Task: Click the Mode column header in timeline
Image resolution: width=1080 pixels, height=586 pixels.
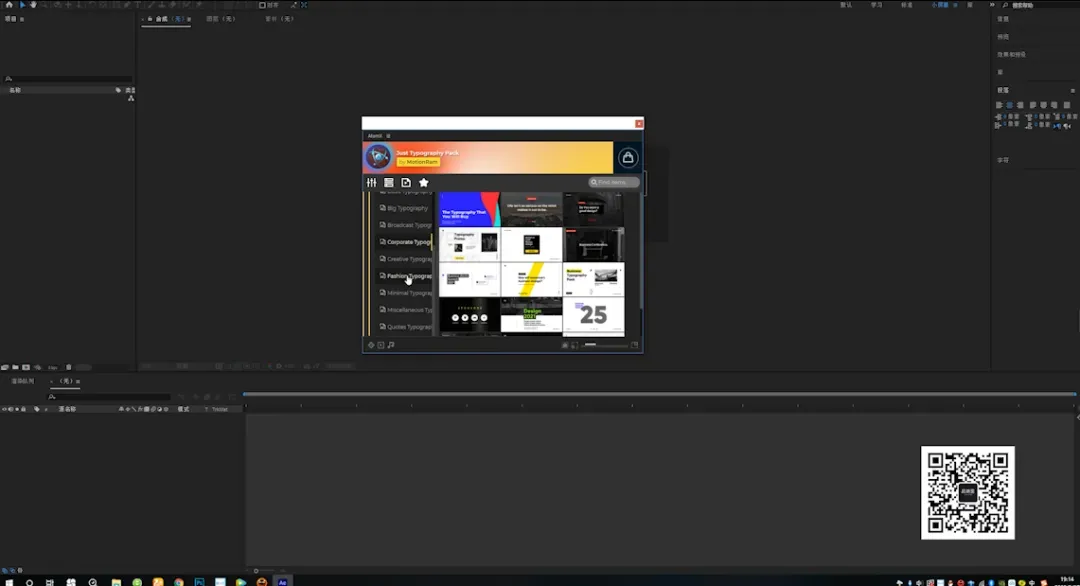Action: click(x=183, y=409)
